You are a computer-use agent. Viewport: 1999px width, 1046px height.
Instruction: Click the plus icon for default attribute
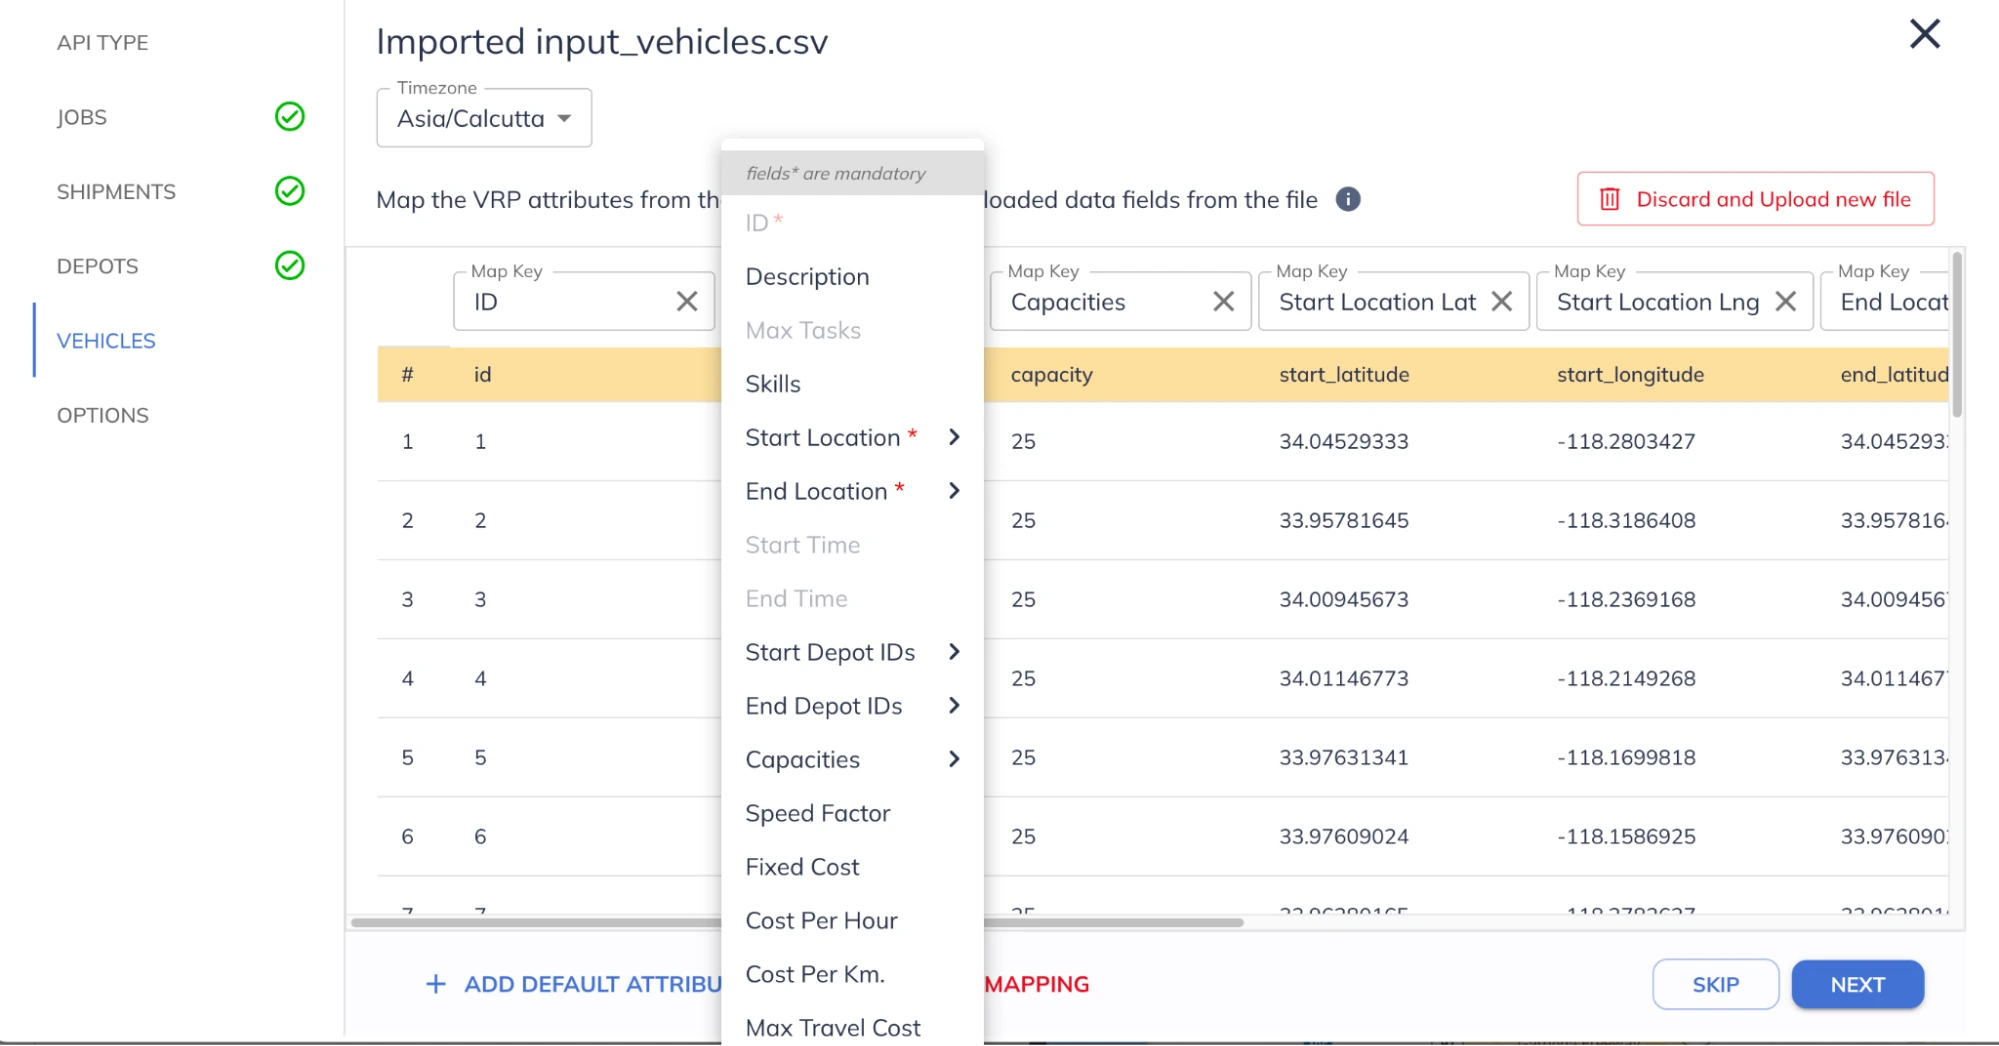click(x=436, y=984)
